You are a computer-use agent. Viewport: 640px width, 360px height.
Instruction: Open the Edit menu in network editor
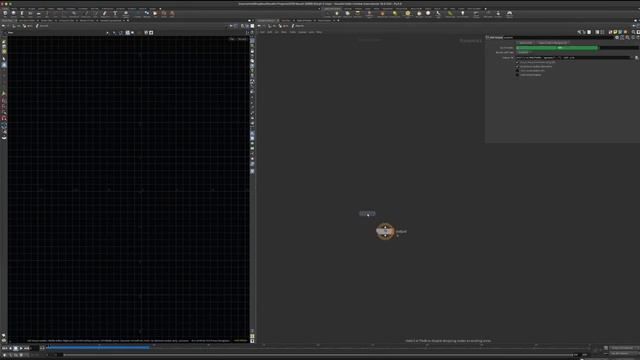pos(269,32)
